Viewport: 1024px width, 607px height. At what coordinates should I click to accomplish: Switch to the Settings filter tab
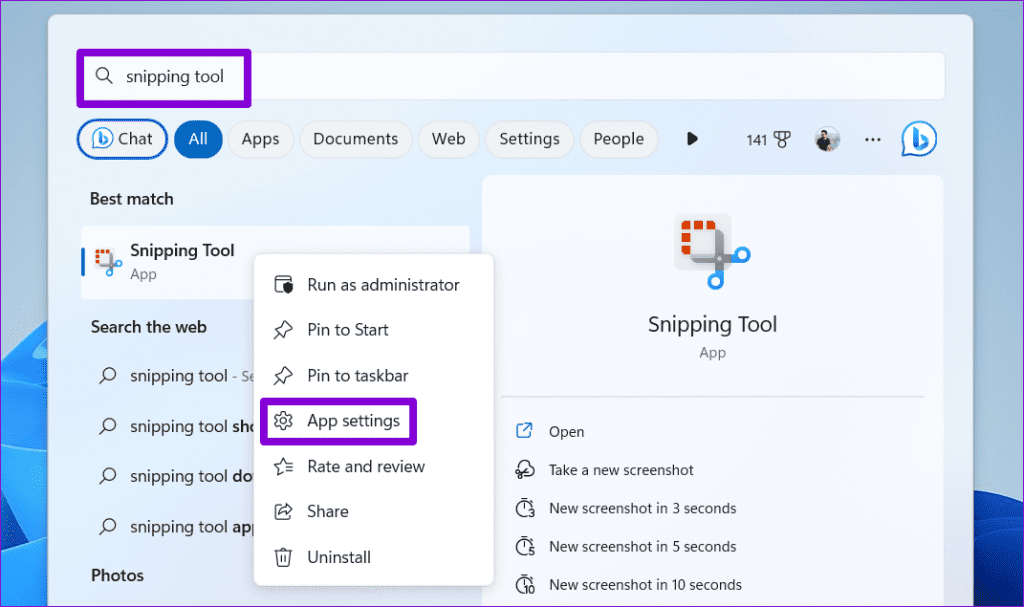[529, 139]
